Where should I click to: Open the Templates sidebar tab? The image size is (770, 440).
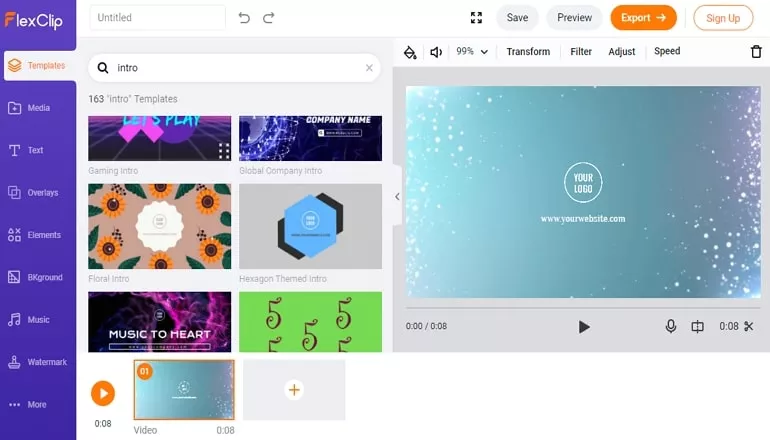[39, 65]
